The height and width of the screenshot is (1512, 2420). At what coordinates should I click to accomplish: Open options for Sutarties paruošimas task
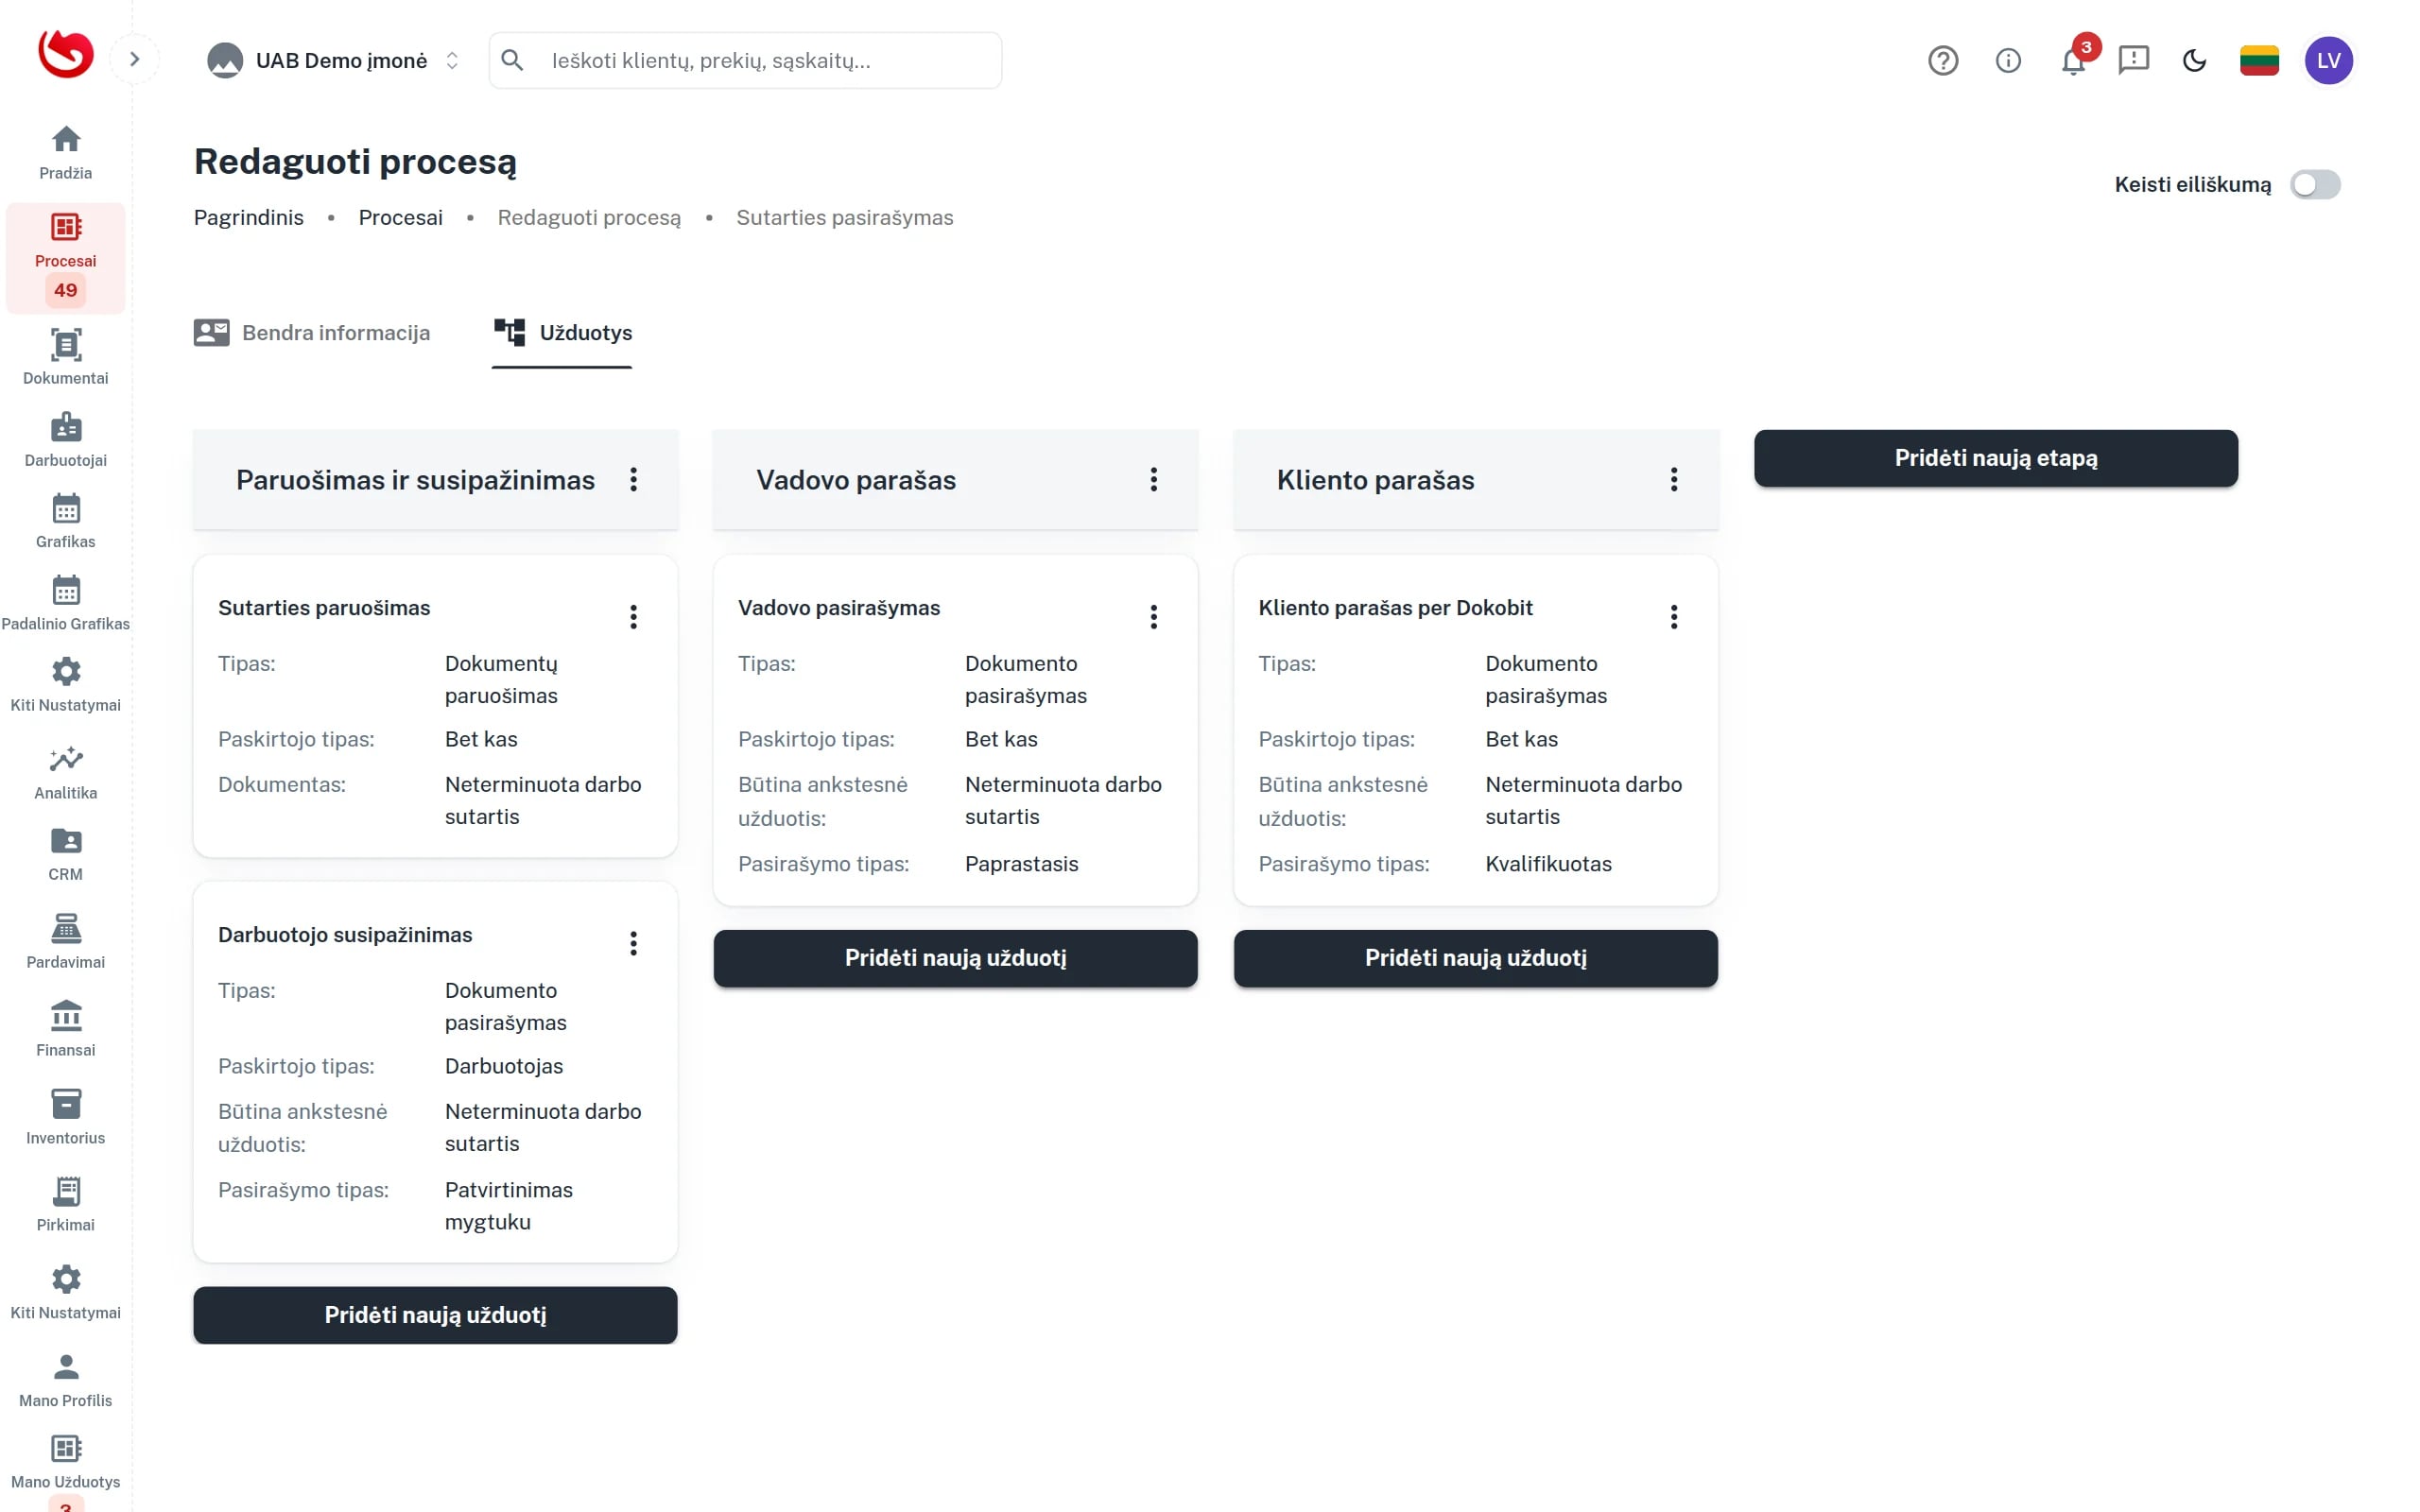coord(633,616)
